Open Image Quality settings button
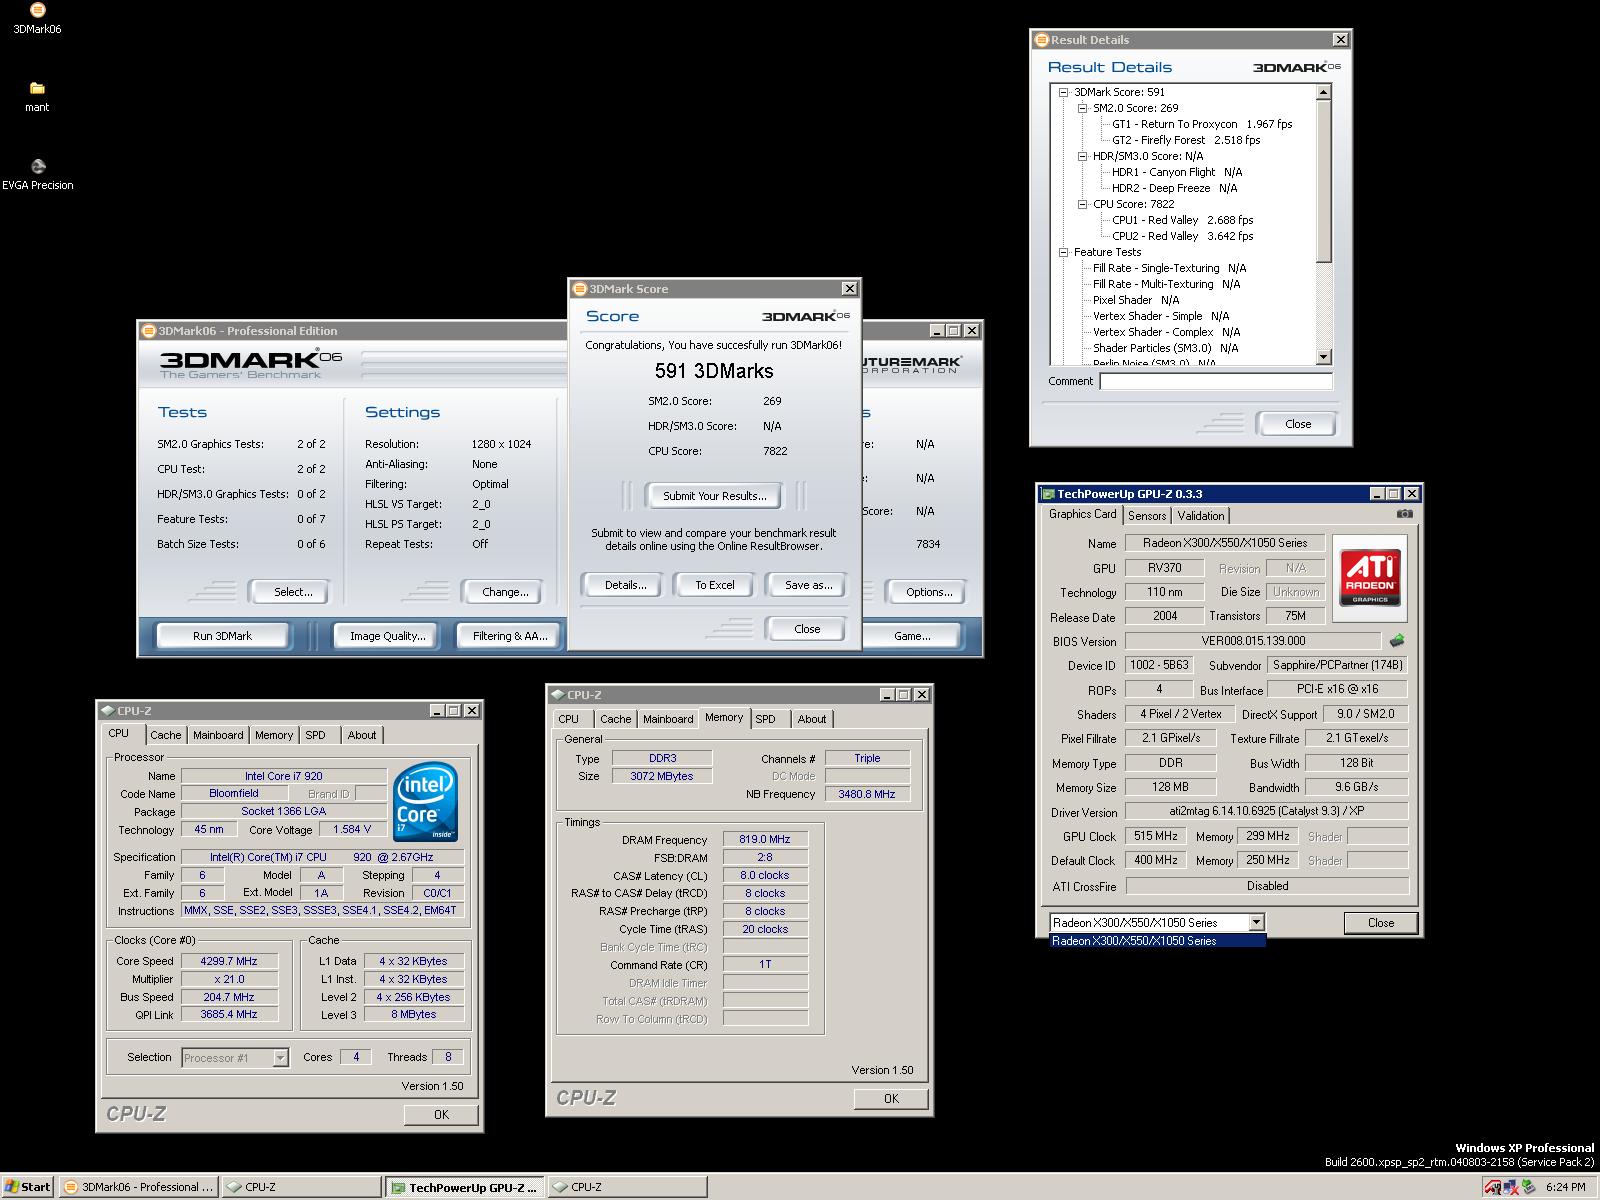1600x1200 pixels. coord(387,636)
